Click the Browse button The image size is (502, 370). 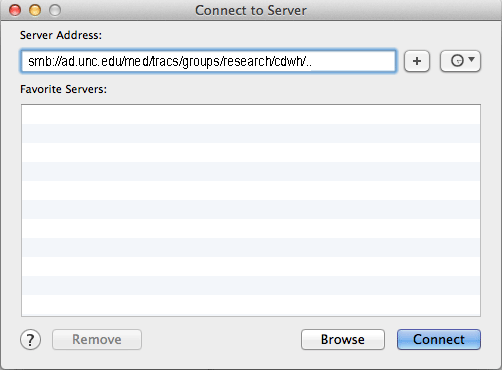click(x=343, y=340)
